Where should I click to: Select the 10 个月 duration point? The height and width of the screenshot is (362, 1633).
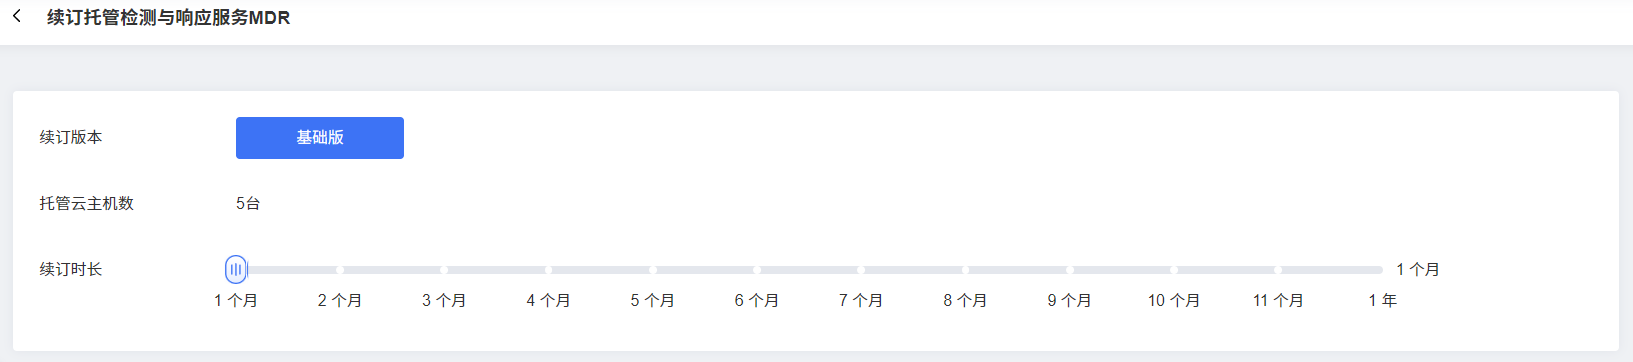pos(1174,270)
